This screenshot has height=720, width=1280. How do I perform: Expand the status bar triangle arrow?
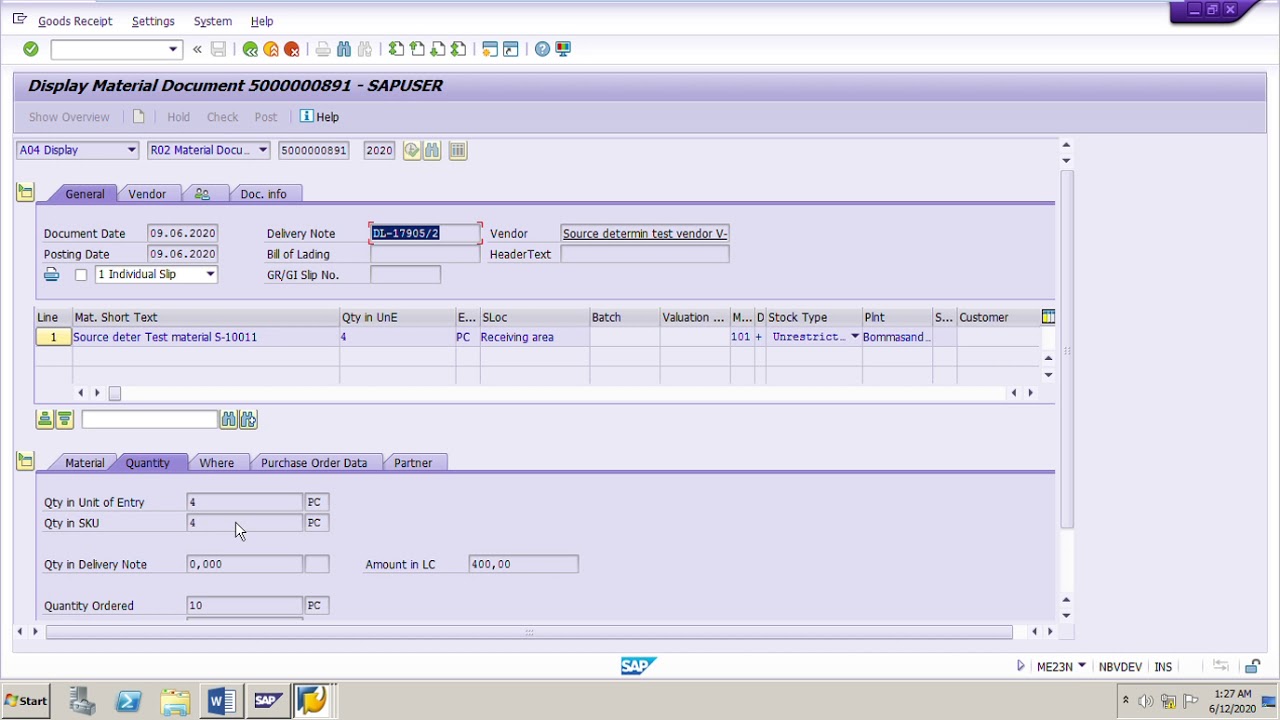pyautogui.click(x=1020, y=666)
